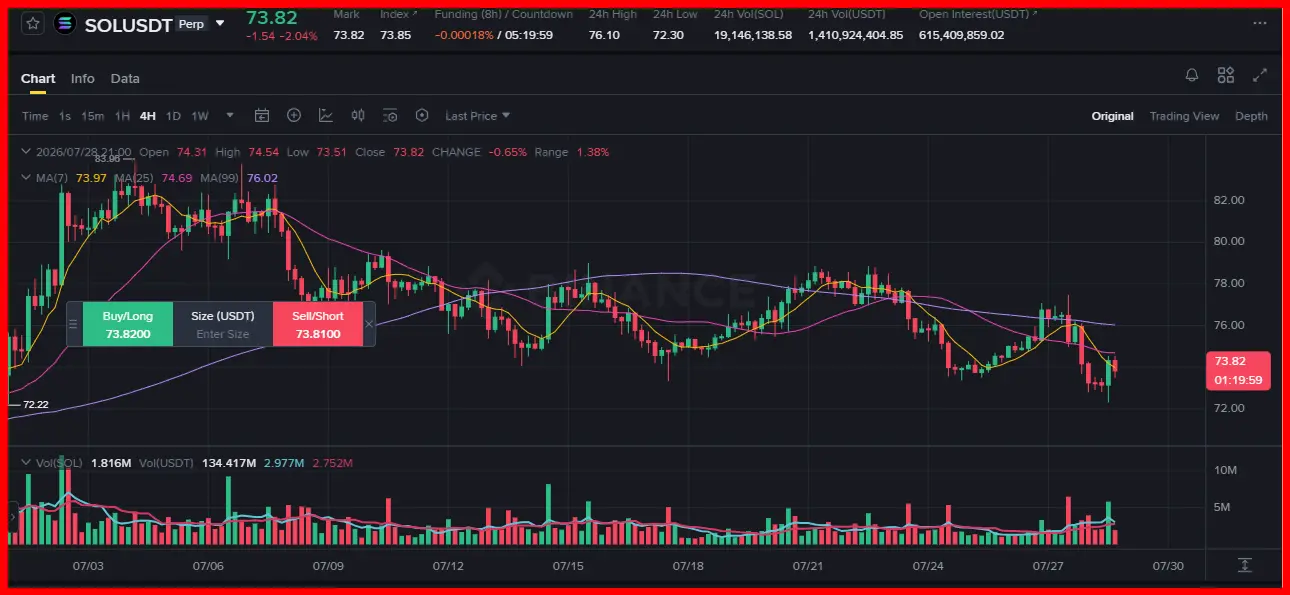Click the Solana coin logo

click(65, 24)
